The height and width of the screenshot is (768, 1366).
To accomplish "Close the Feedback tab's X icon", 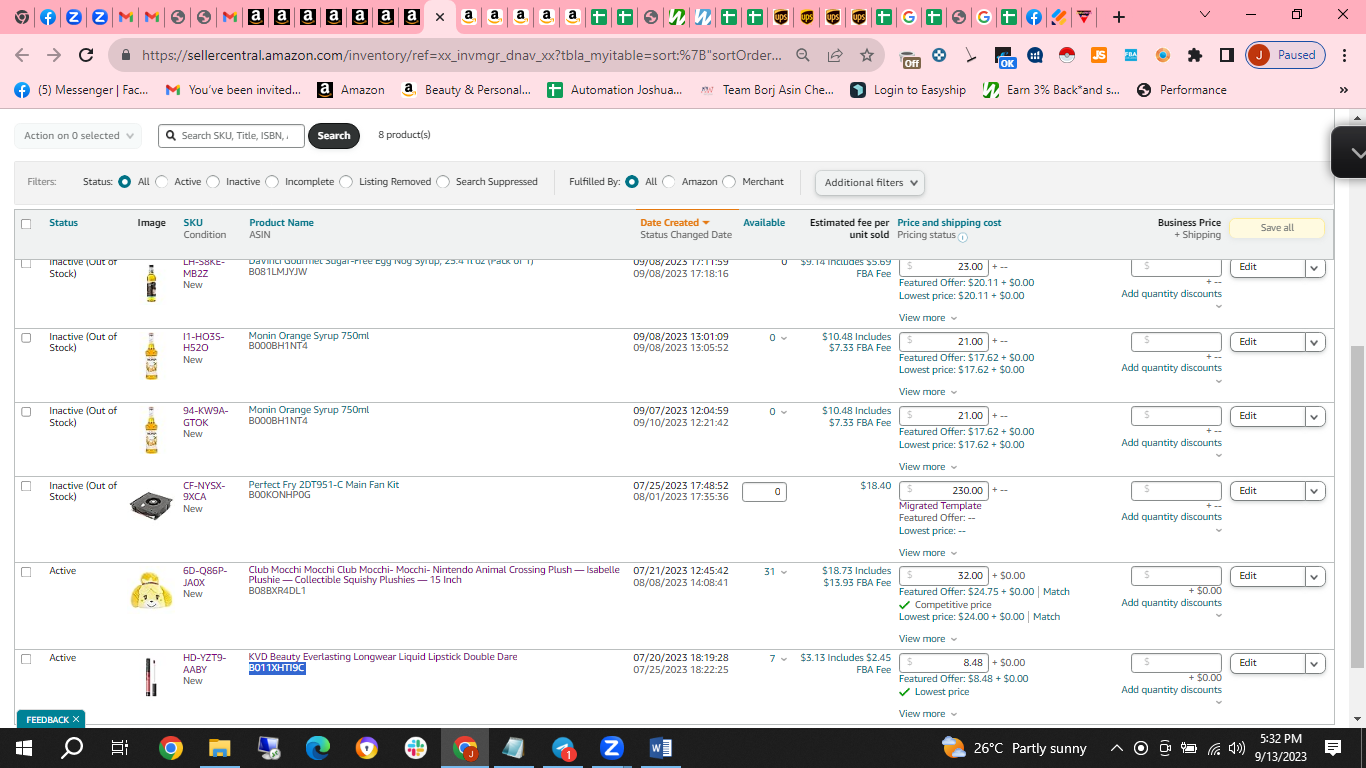I will pyautogui.click(x=75, y=719).
